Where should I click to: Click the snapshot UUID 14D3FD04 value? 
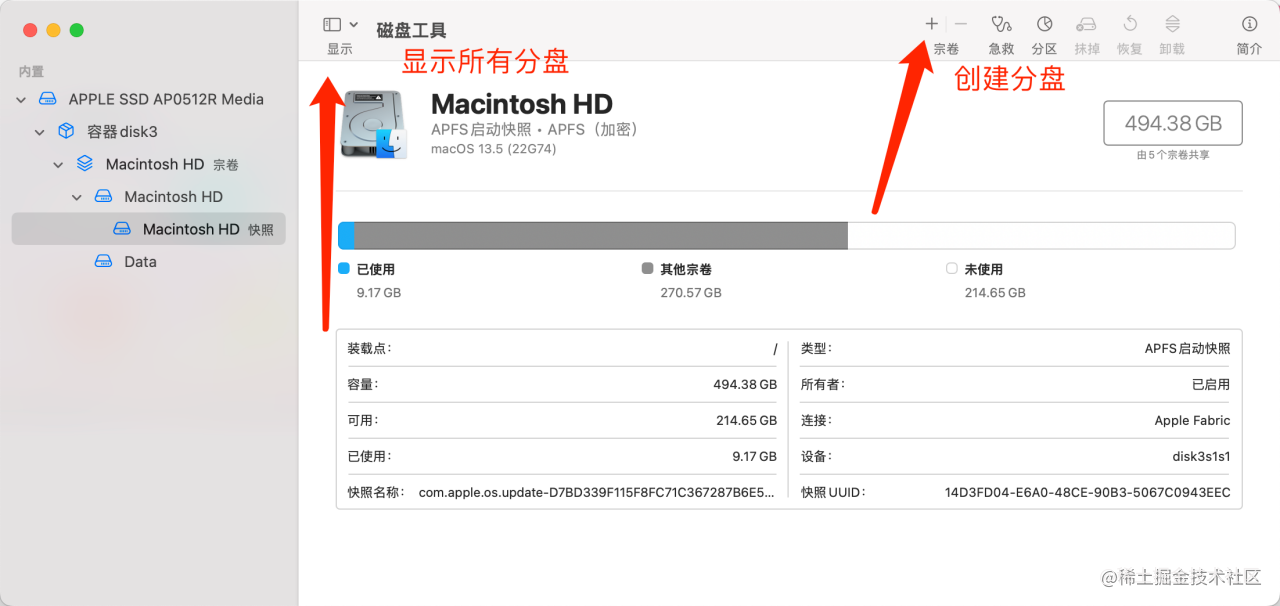[1087, 492]
